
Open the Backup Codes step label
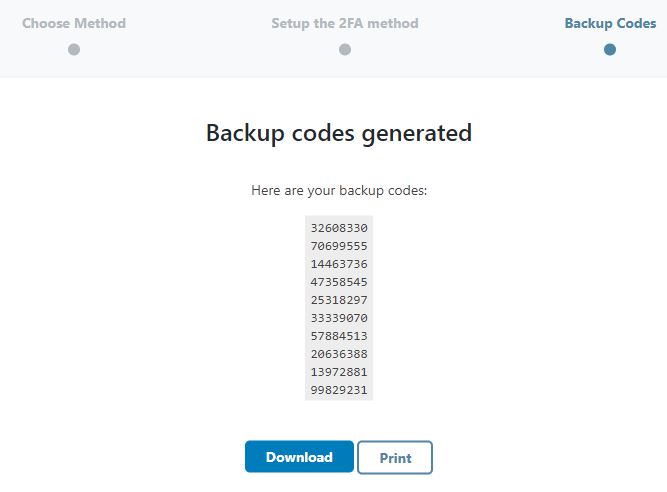click(x=610, y=23)
